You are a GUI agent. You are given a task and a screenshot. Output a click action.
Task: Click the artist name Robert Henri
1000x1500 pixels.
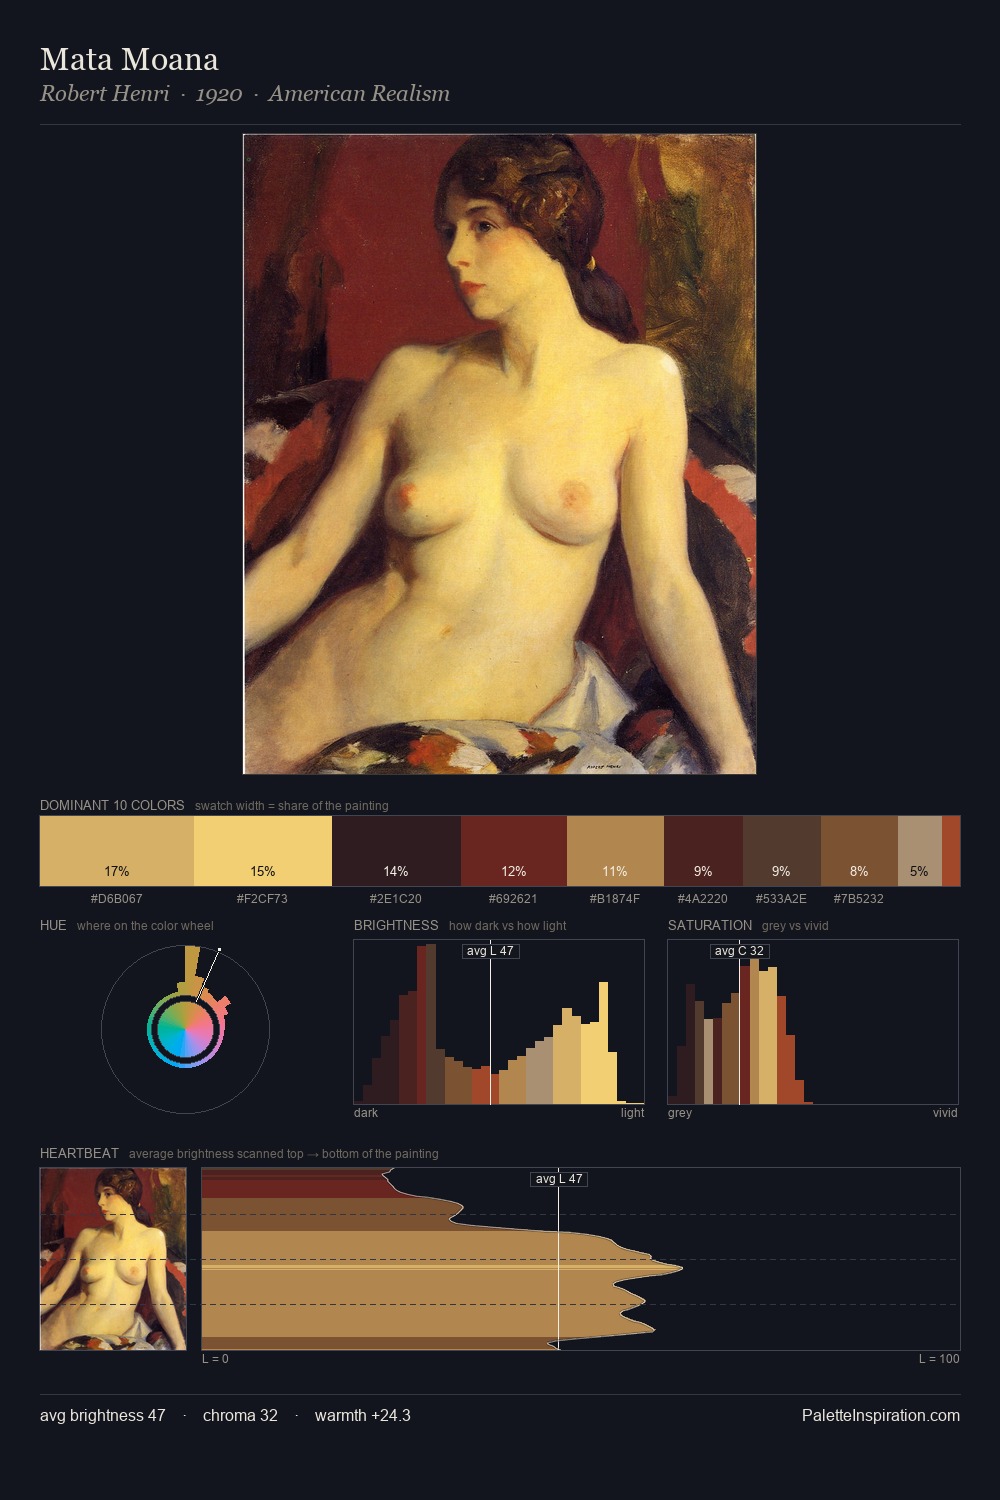(105, 94)
